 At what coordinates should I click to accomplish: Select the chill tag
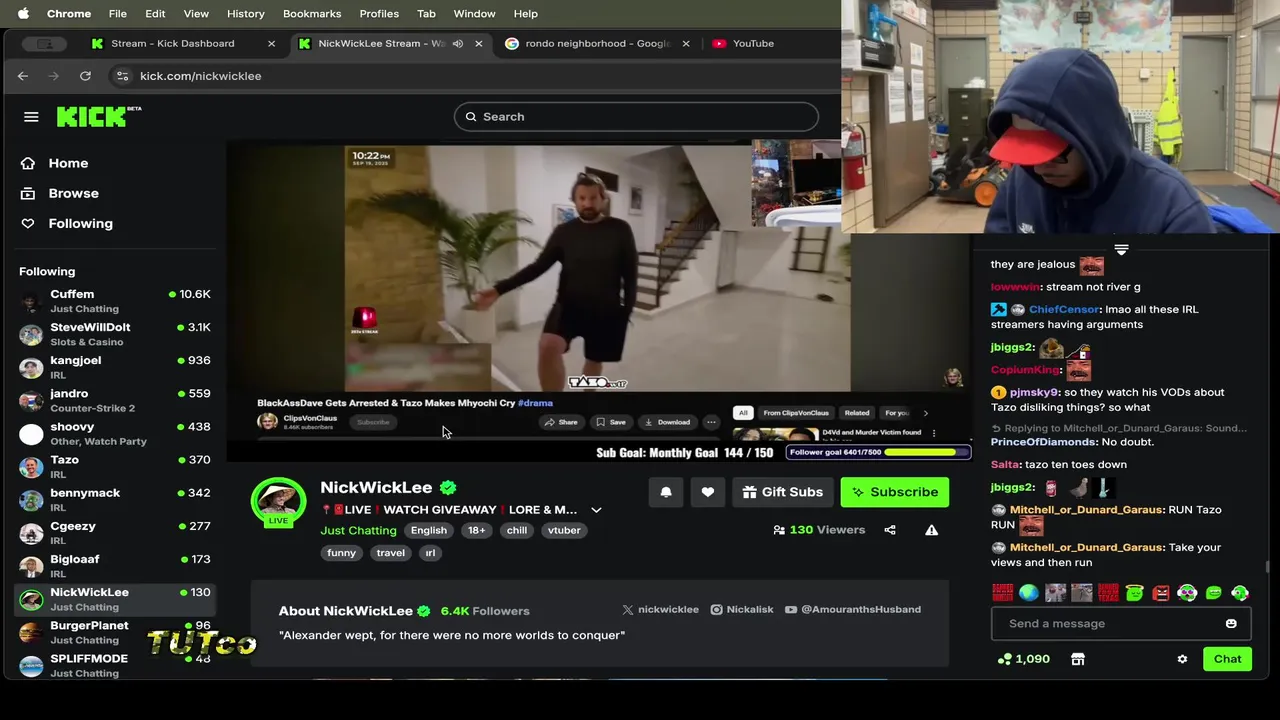[x=517, y=530]
